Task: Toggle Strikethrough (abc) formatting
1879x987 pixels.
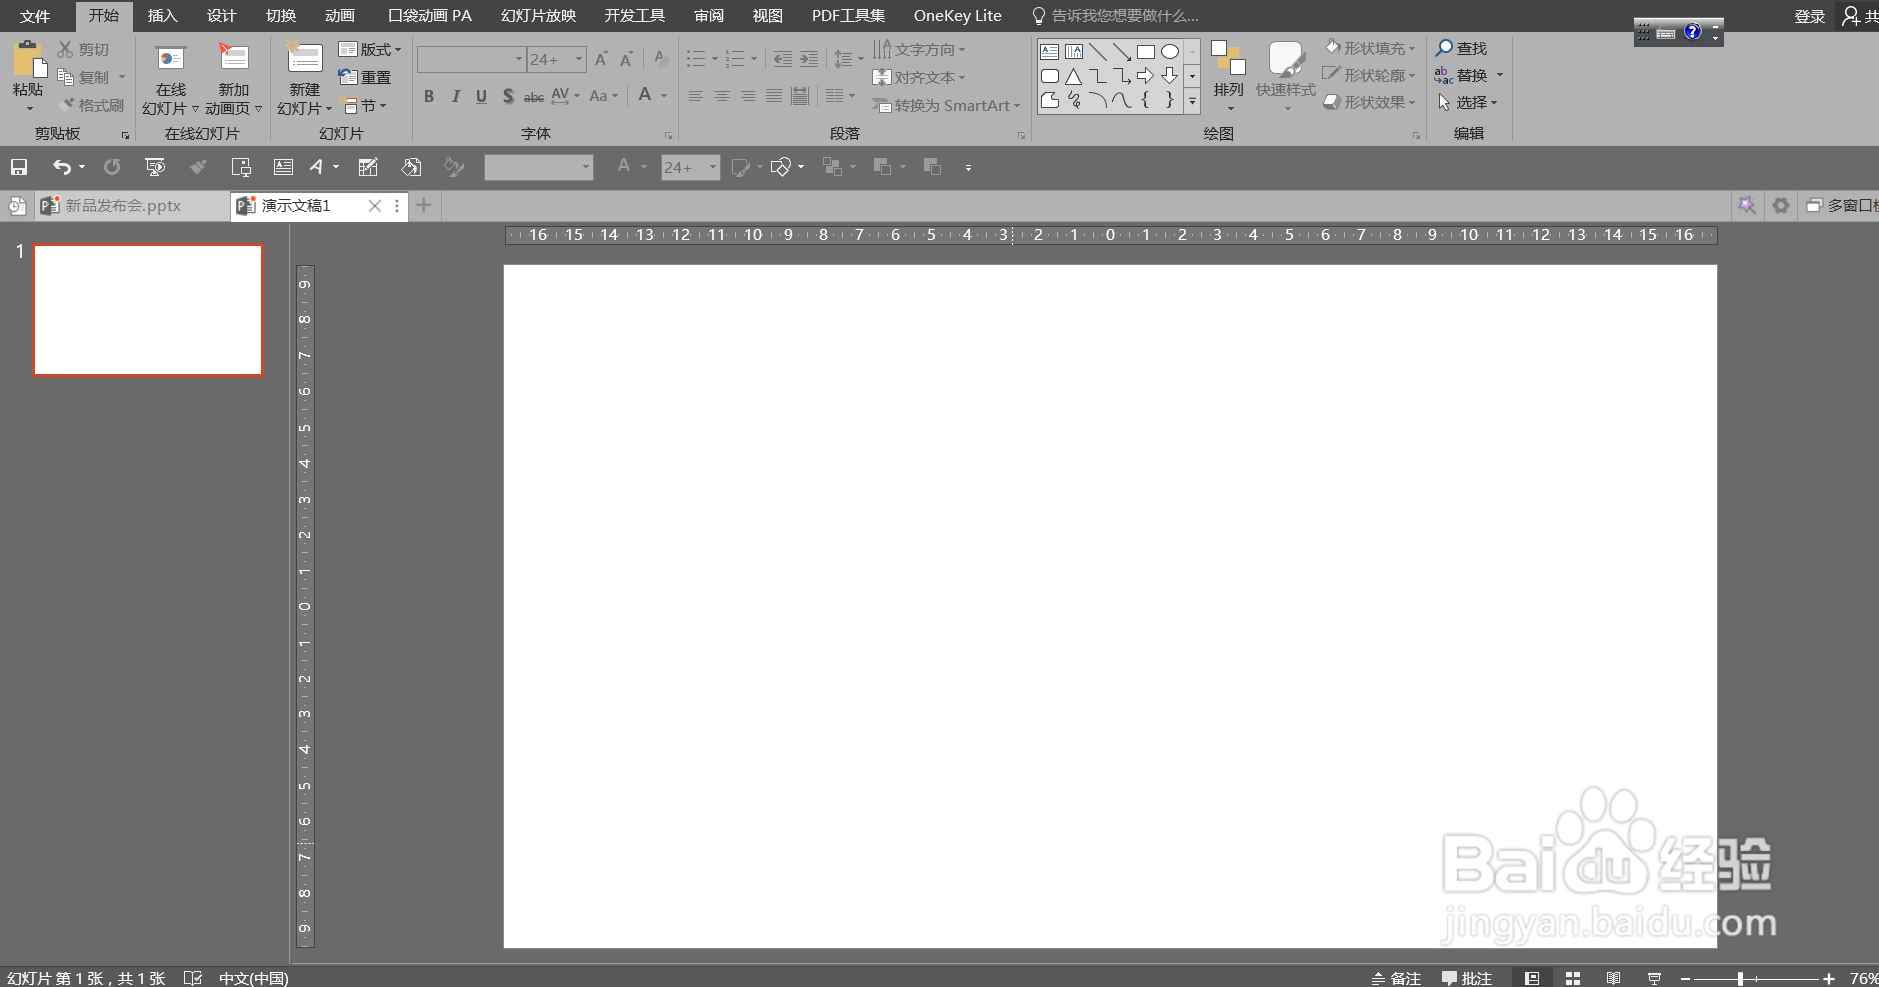Action: pyautogui.click(x=534, y=96)
